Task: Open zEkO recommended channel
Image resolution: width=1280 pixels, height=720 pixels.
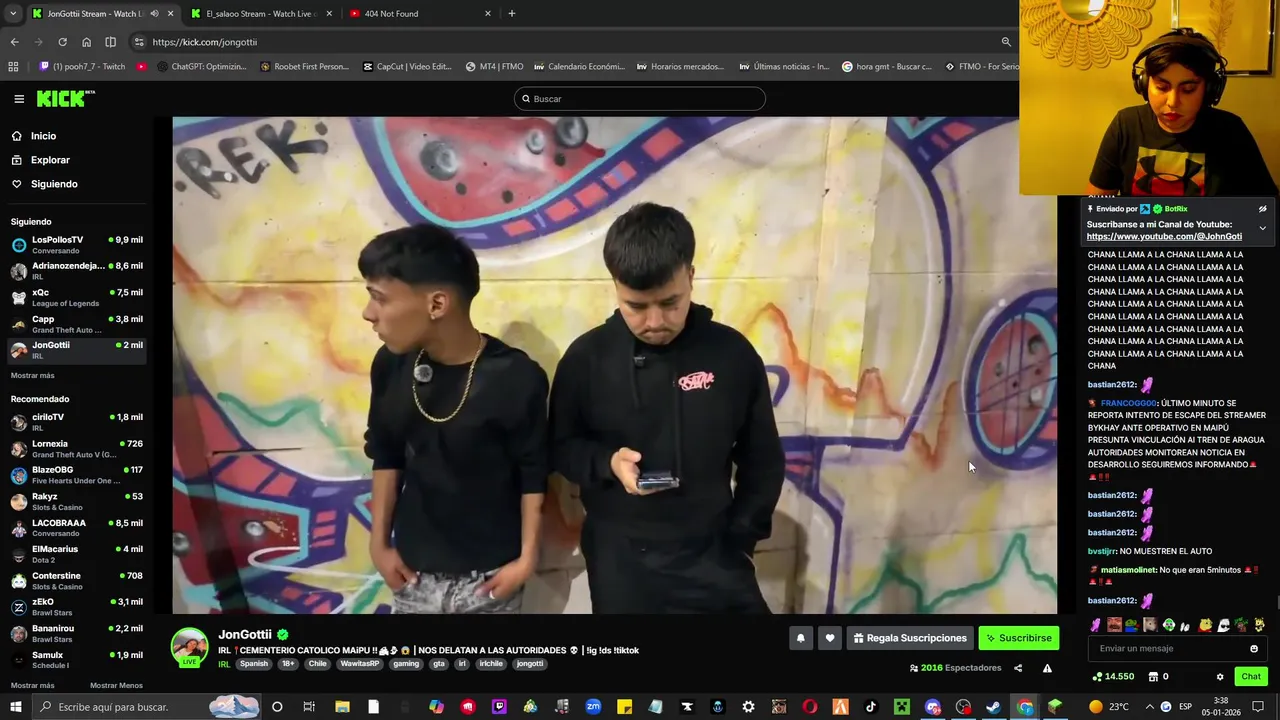Action: (77, 607)
